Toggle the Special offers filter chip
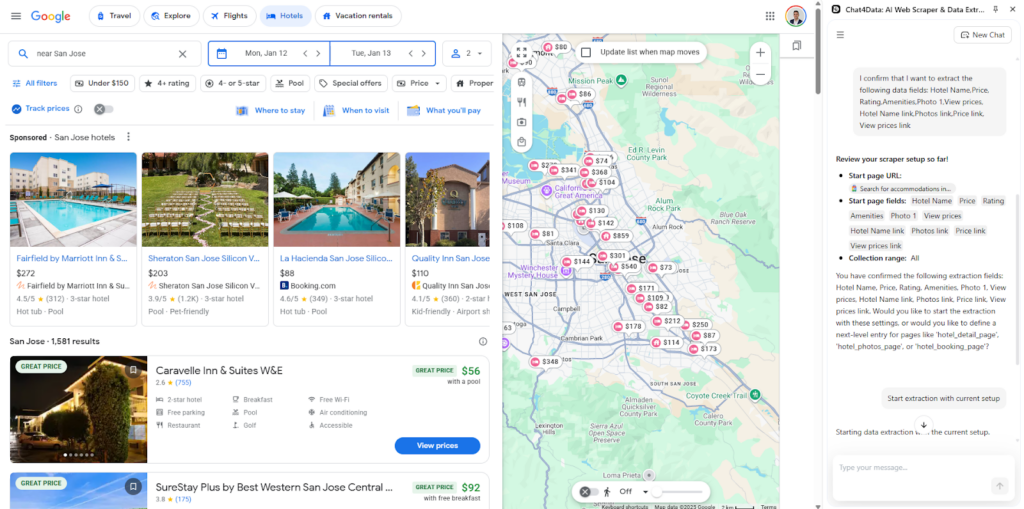 [x=351, y=83]
